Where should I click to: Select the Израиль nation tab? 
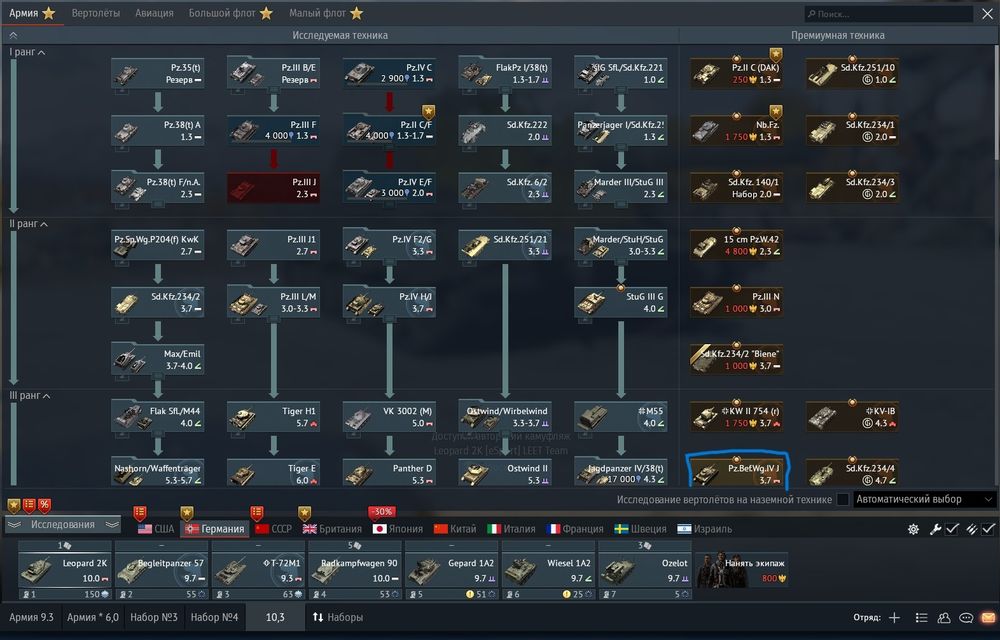(705, 529)
